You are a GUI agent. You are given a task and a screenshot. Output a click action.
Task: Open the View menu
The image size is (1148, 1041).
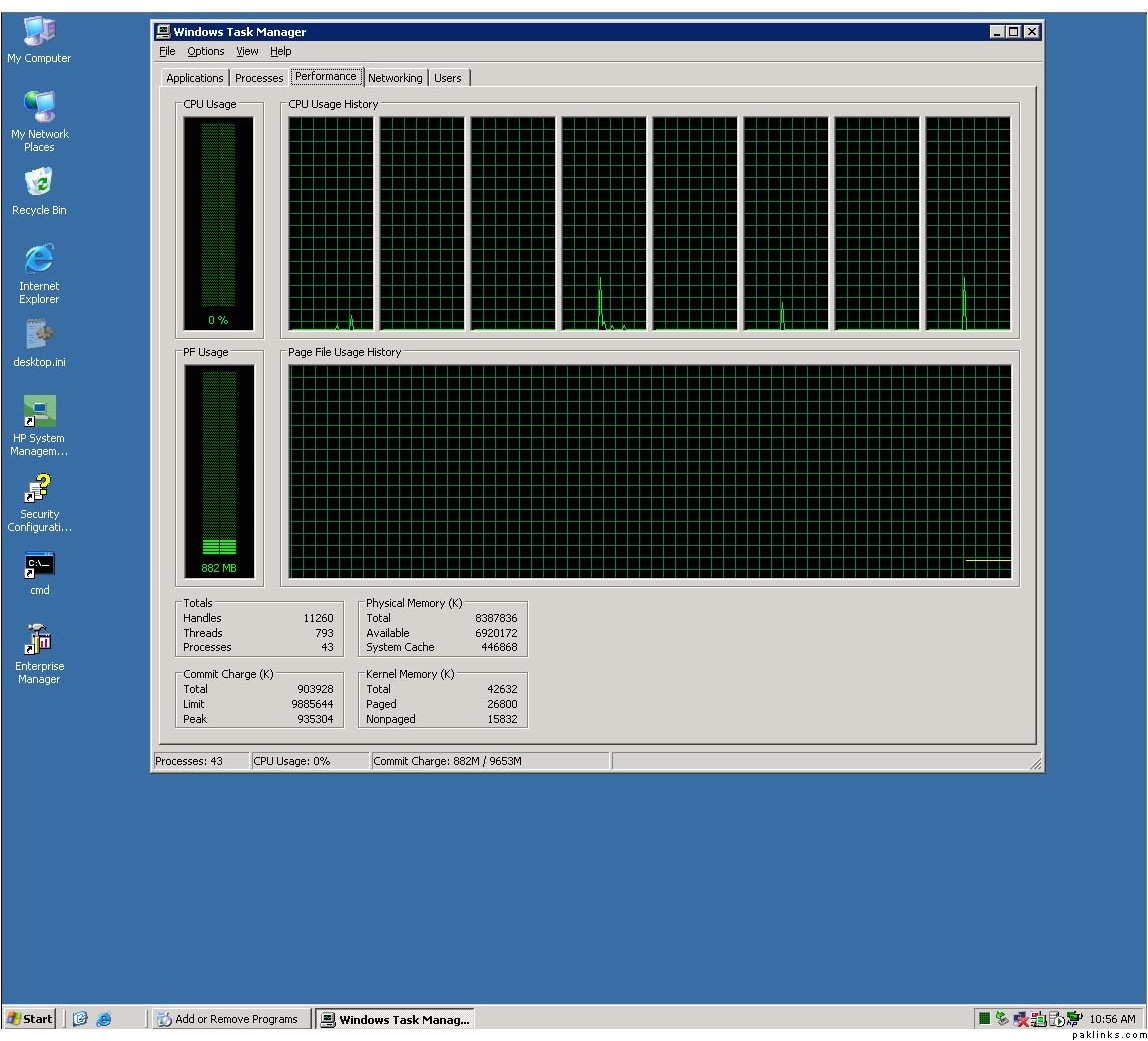point(247,51)
